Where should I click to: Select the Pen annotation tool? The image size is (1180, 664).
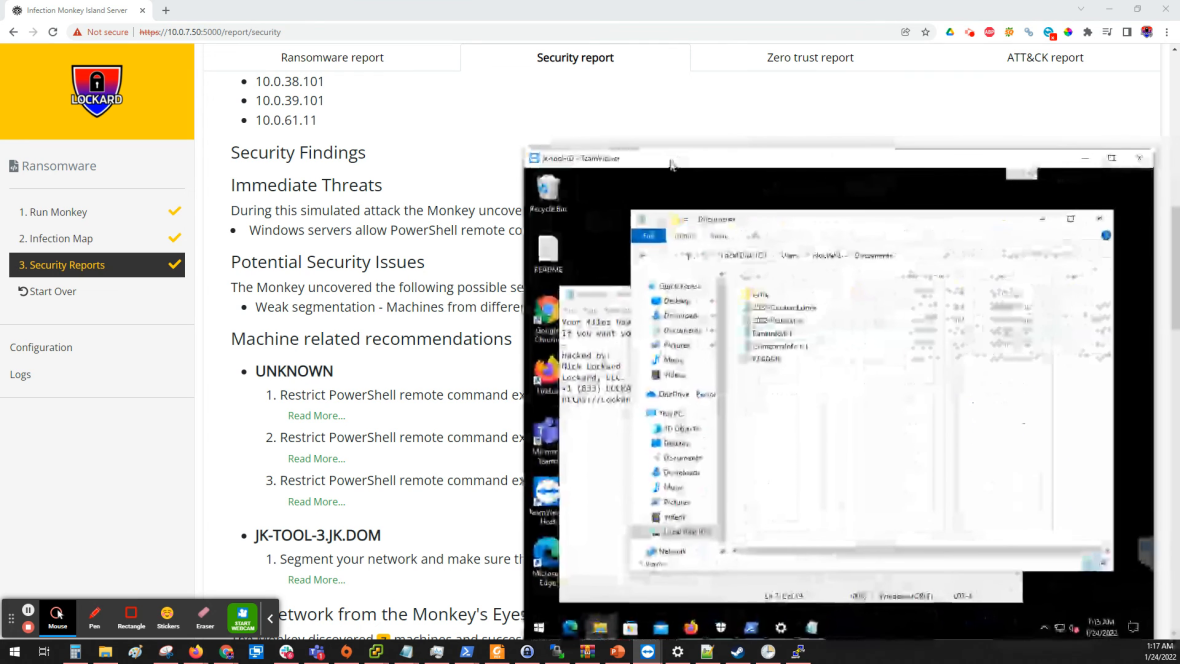coord(94,617)
